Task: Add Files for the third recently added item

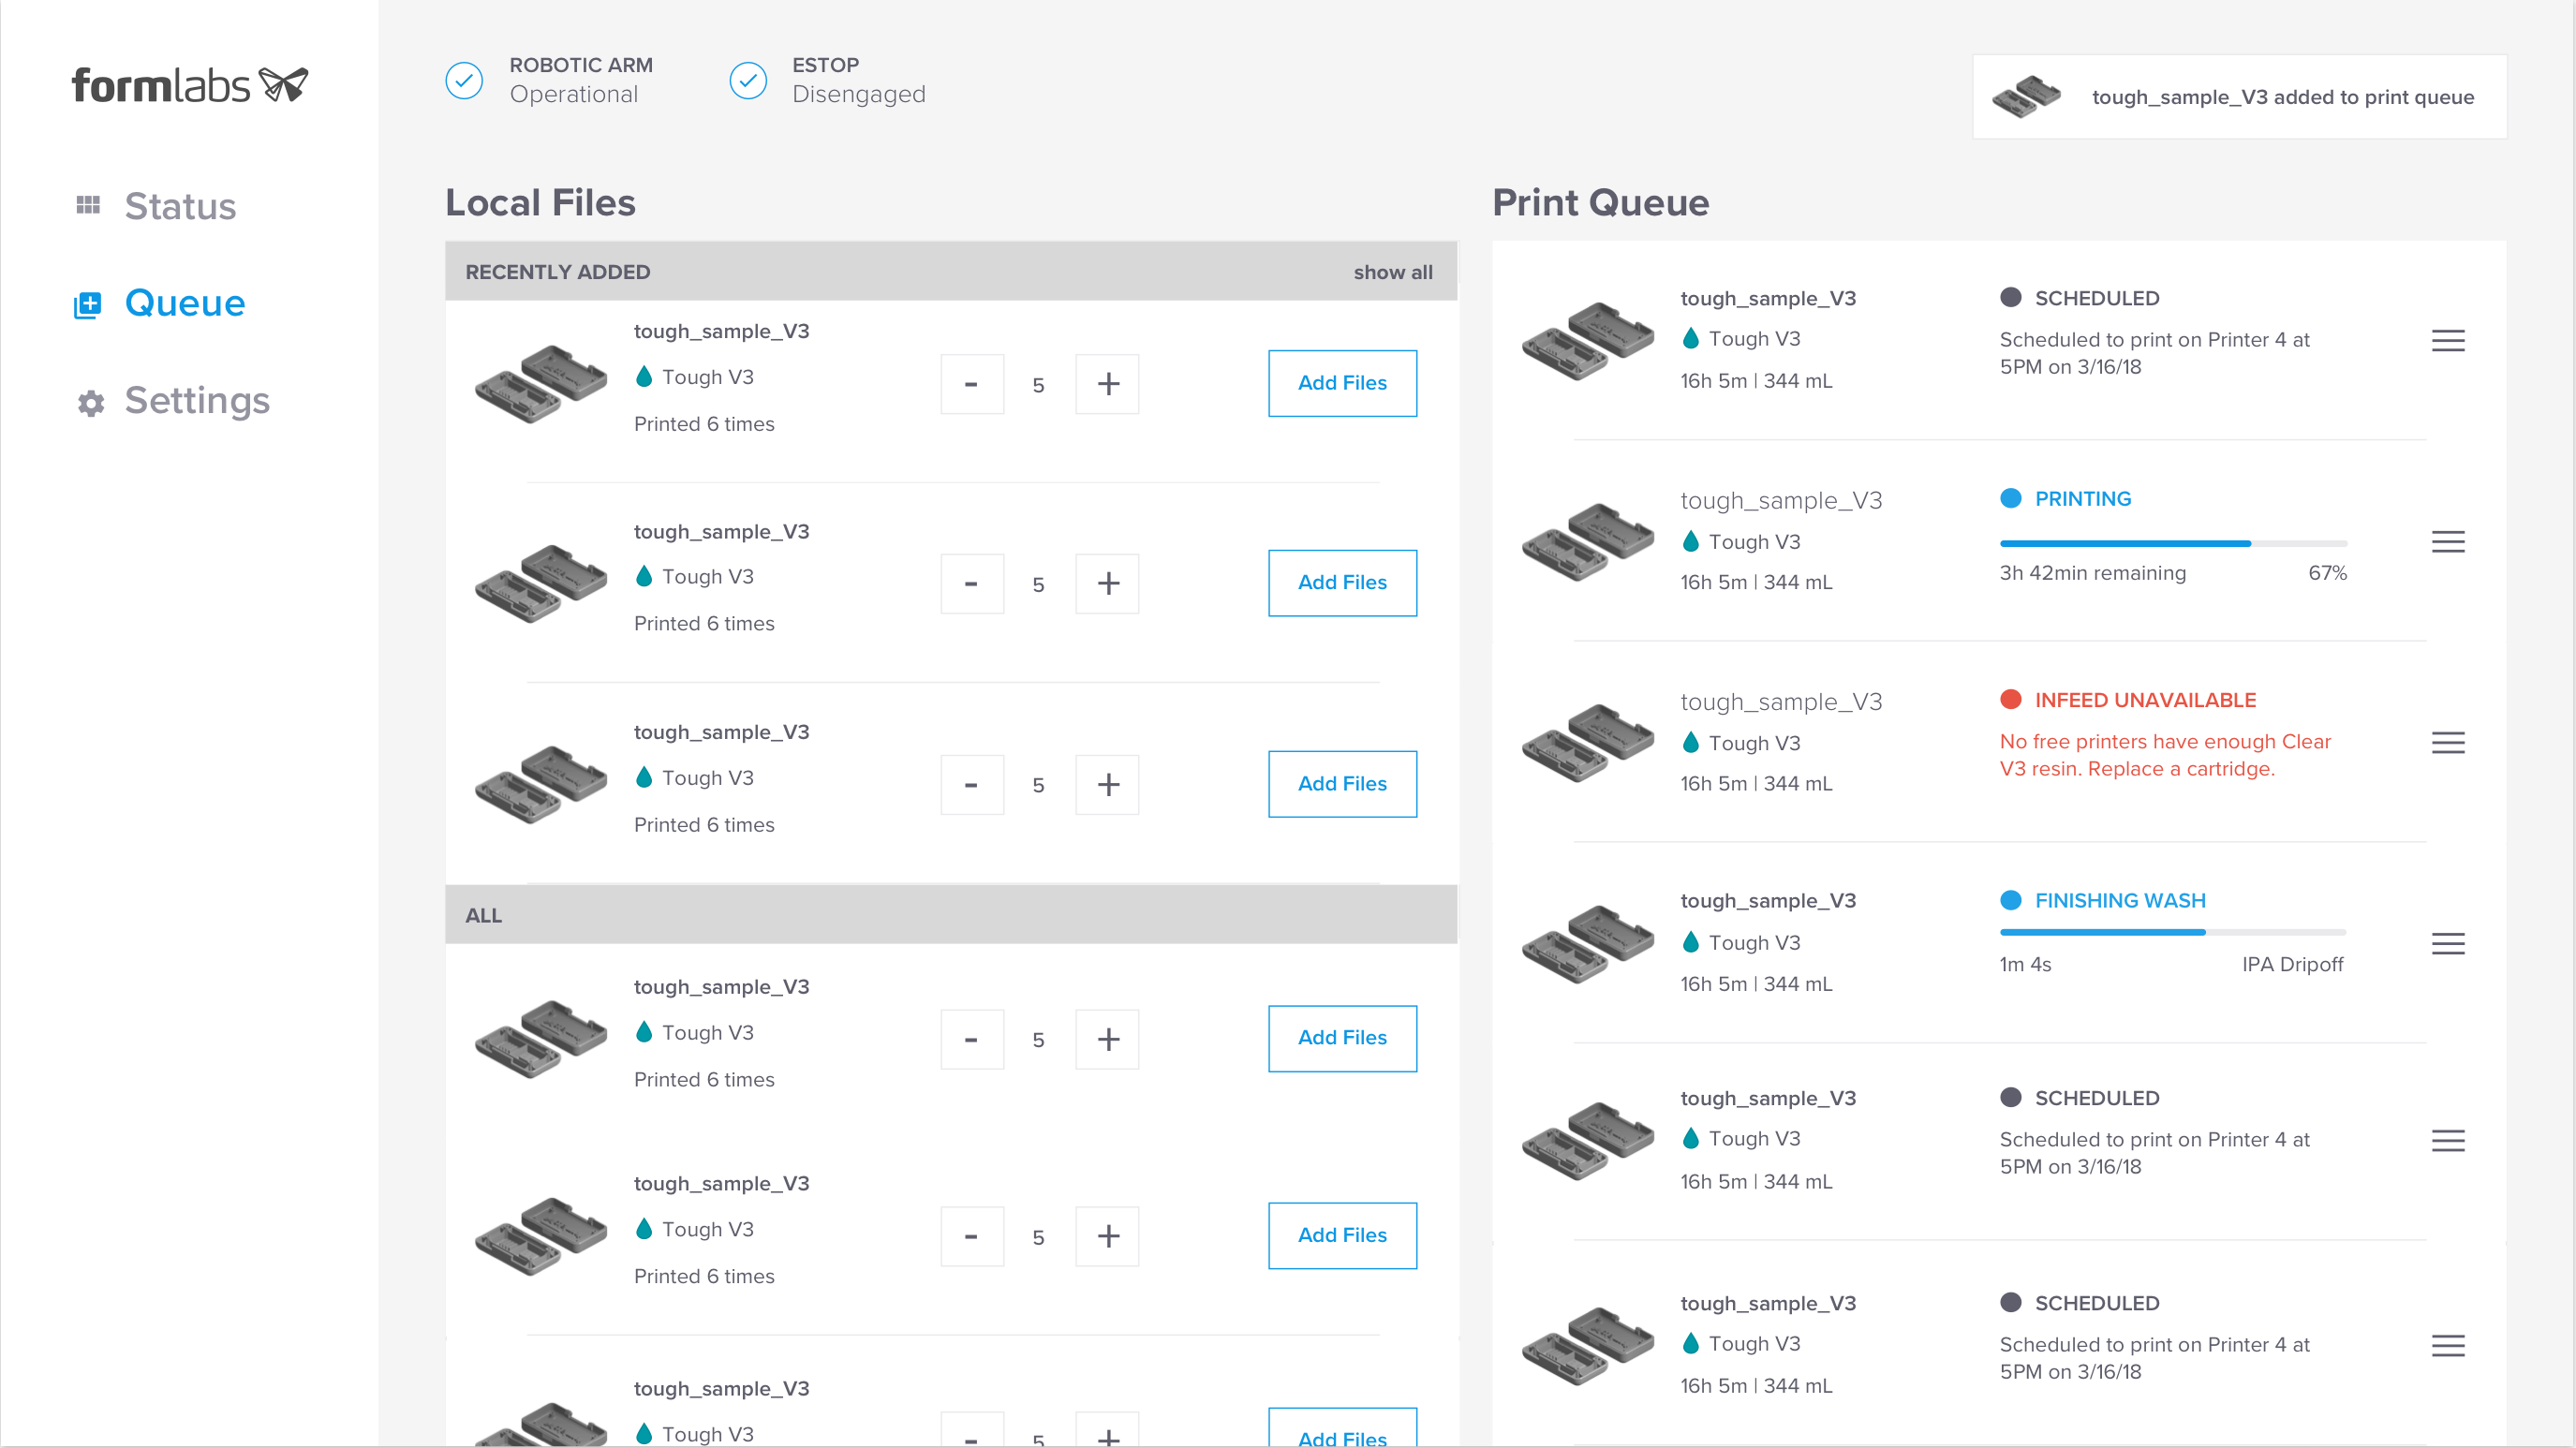Action: 1342,784
